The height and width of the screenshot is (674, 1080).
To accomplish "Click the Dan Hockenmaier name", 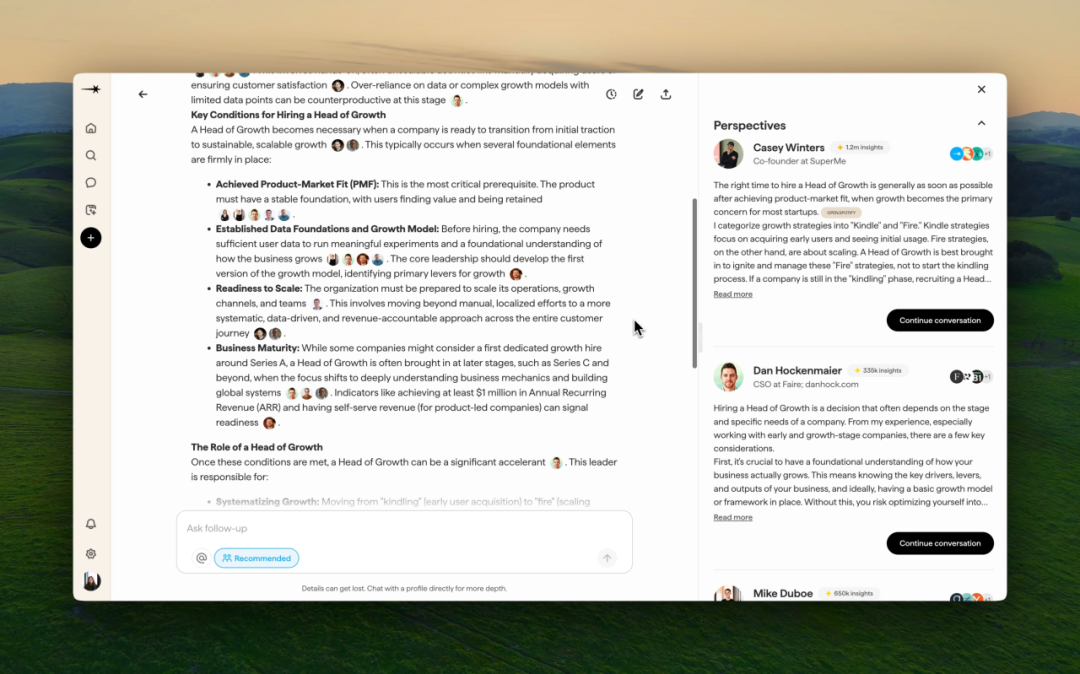I will 798,370.
